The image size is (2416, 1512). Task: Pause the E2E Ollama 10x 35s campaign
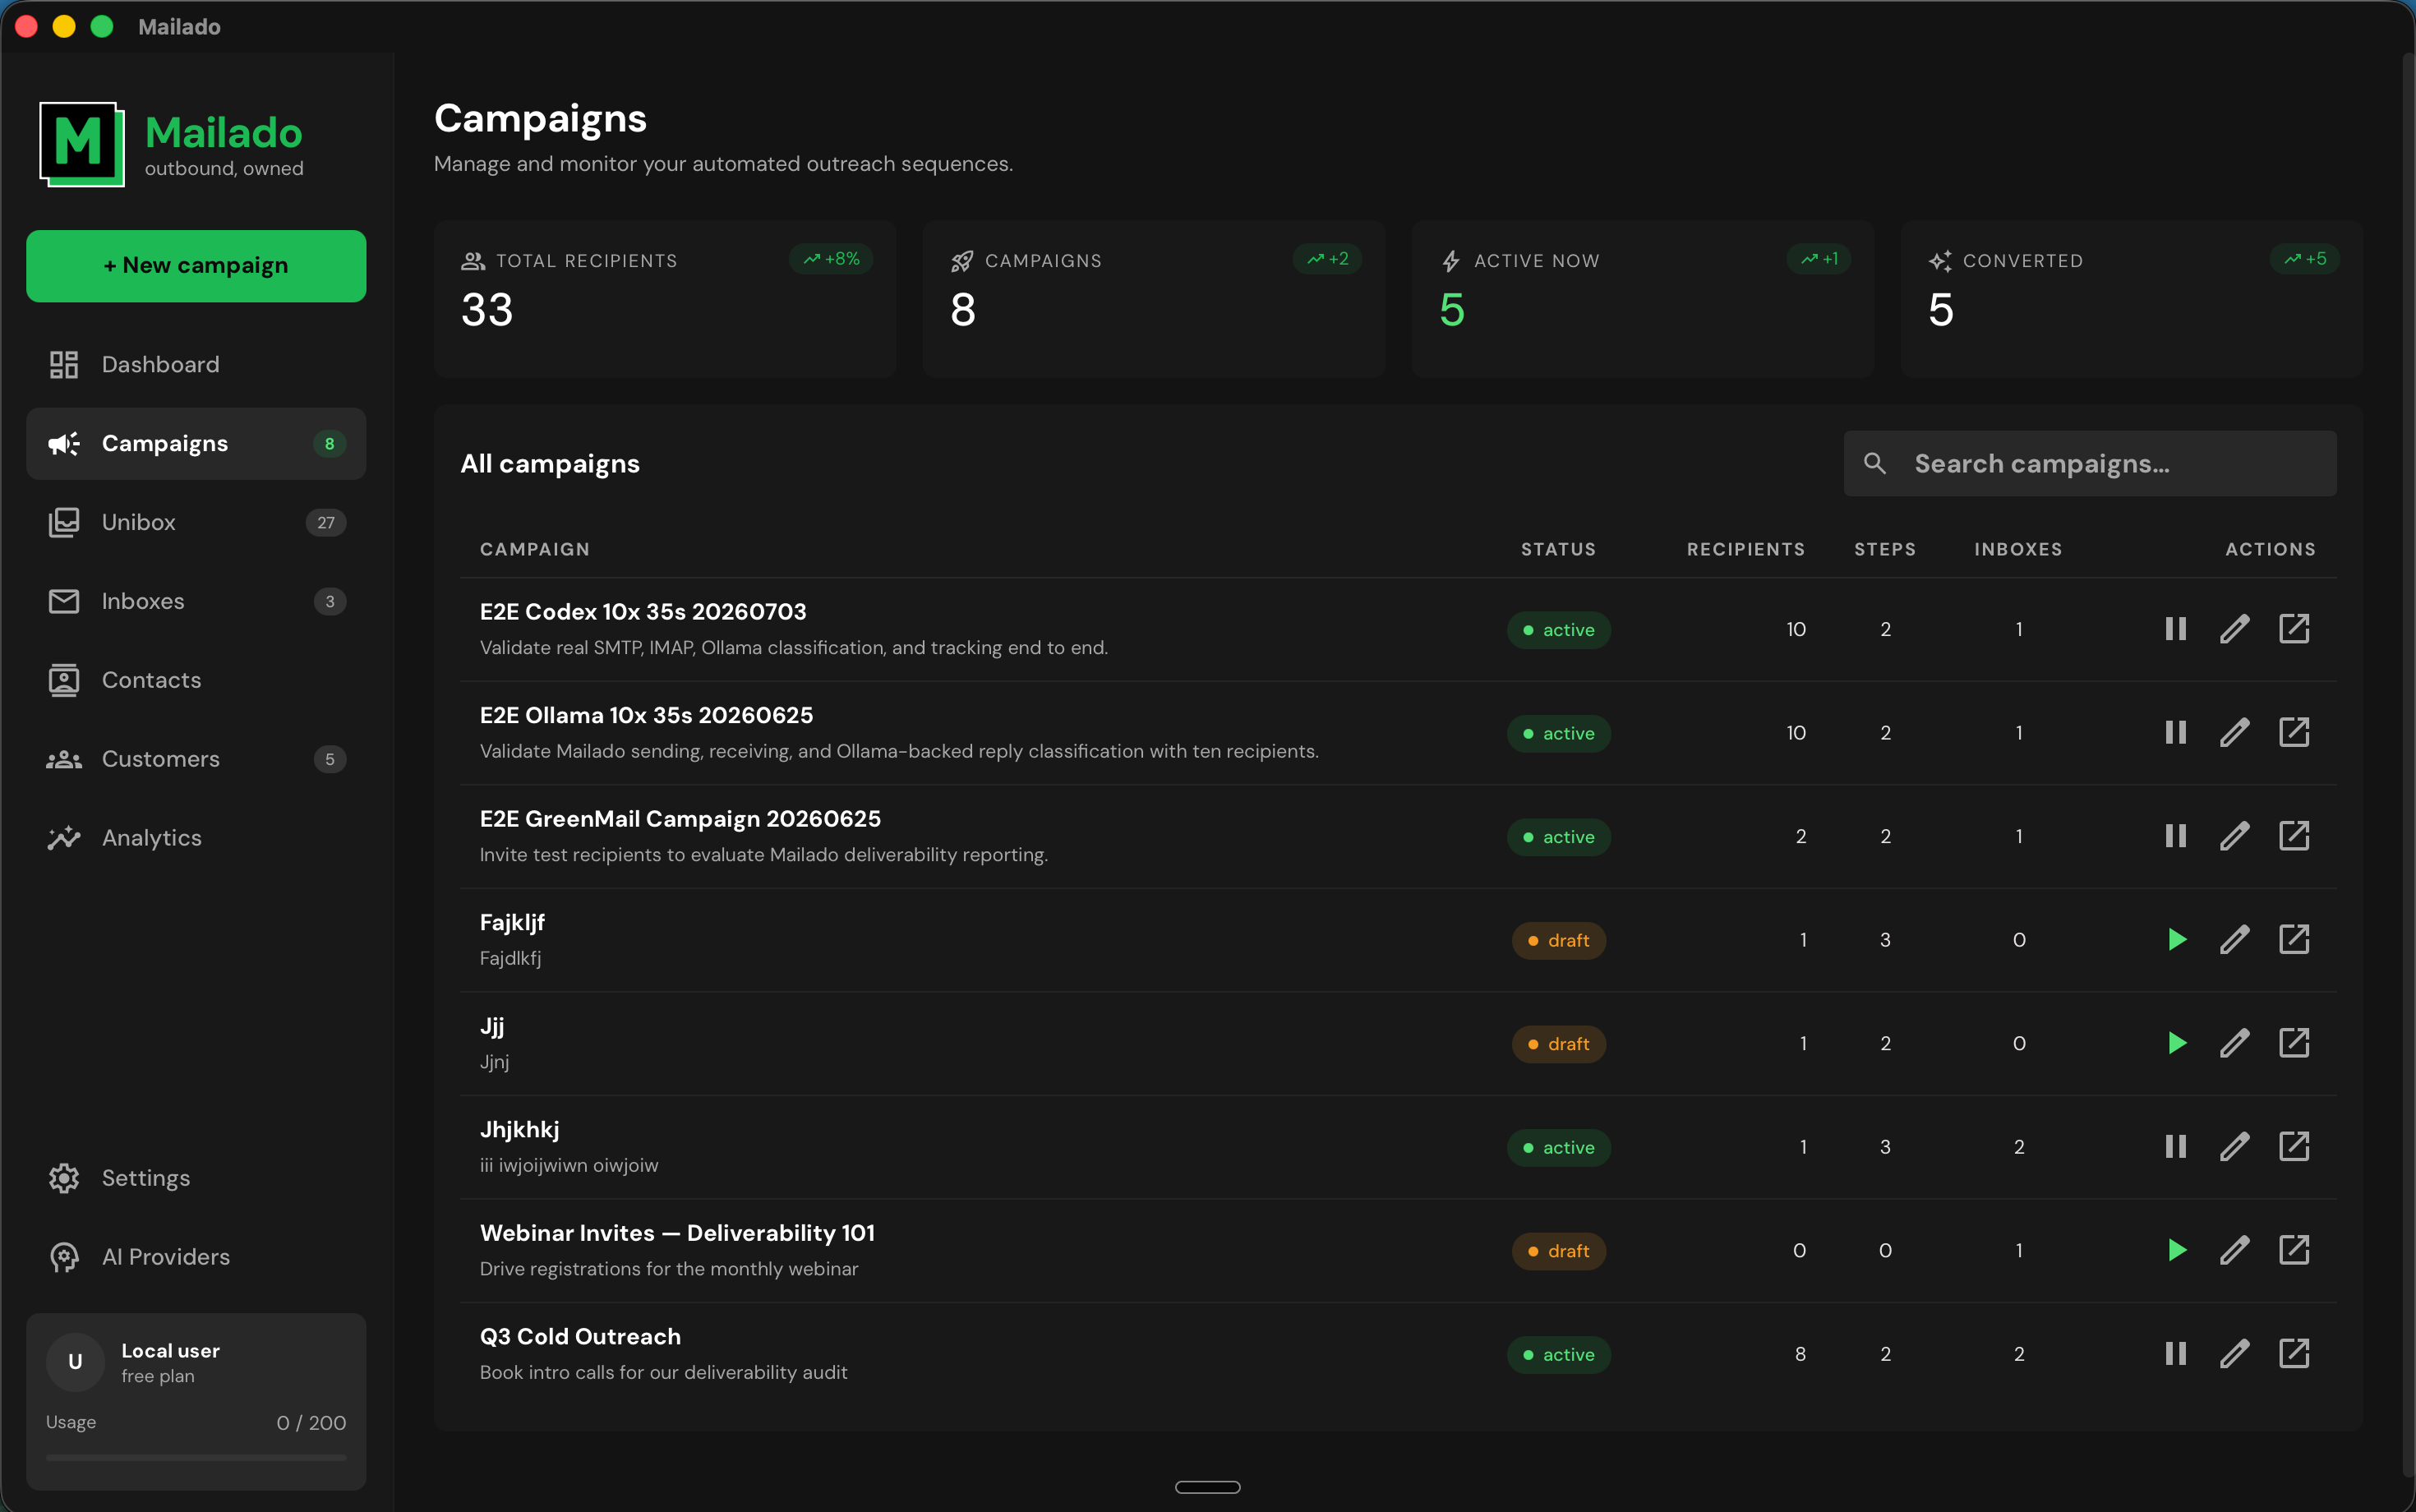pos(2175,733)
